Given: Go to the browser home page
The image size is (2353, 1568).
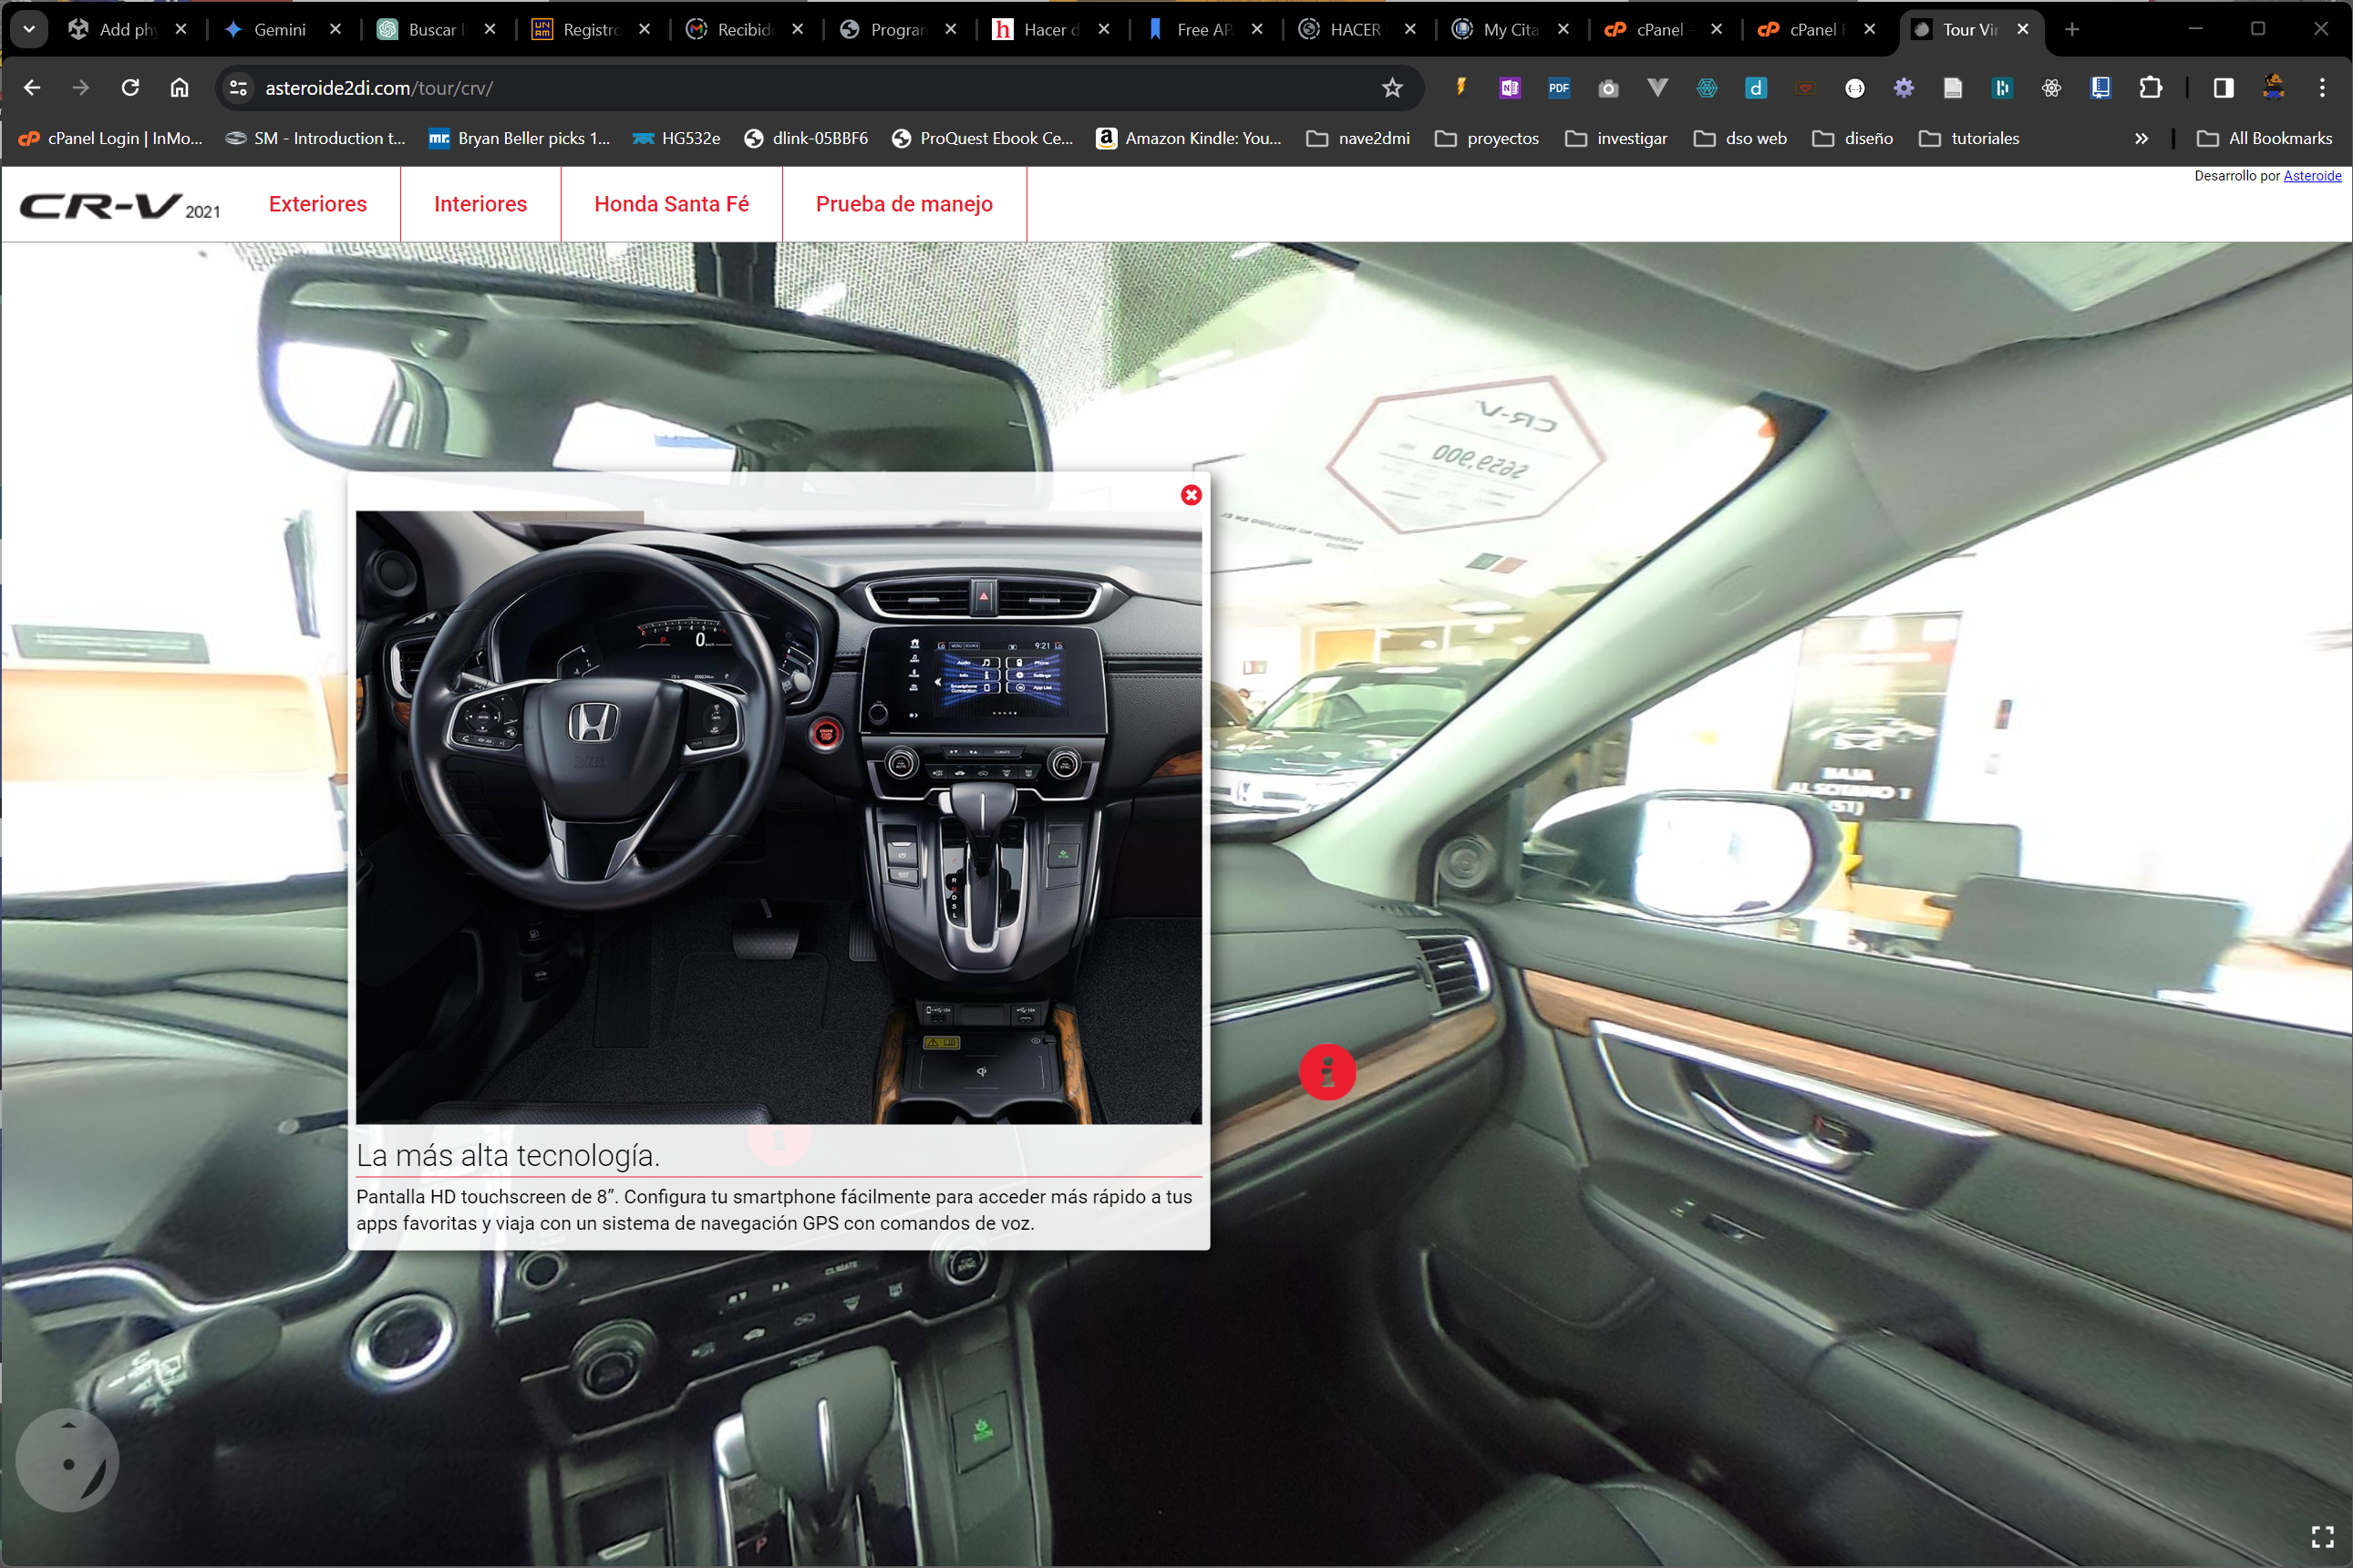Looking at the screenshot, I should pyautogui.click(x=179, y=88).
